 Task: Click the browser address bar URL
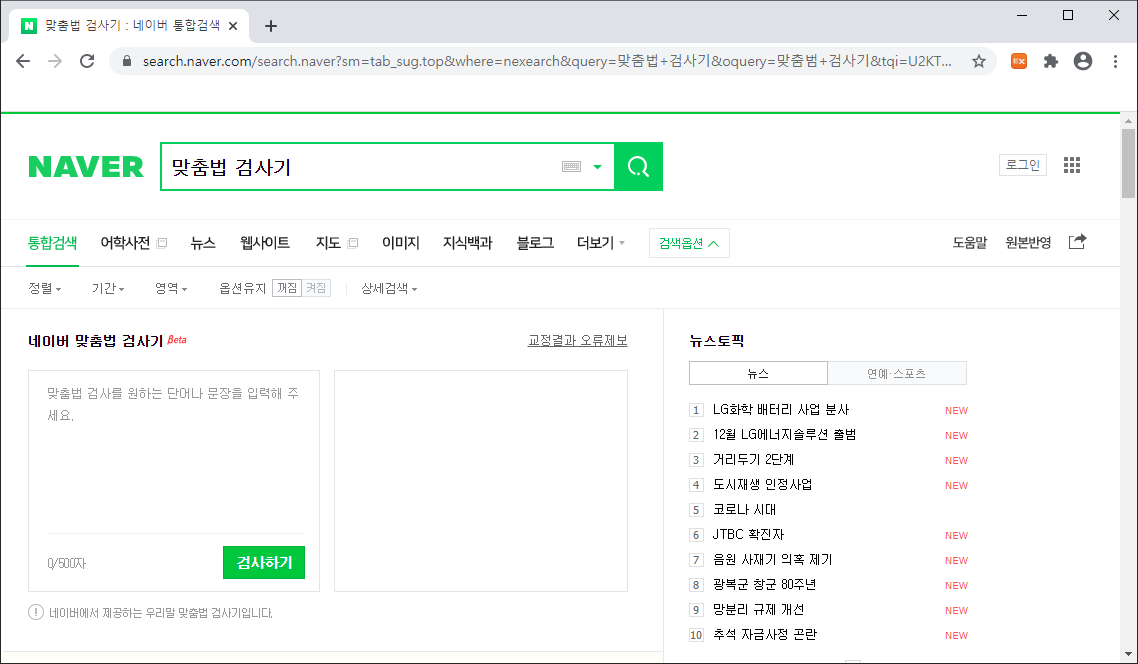click(547, 61)
